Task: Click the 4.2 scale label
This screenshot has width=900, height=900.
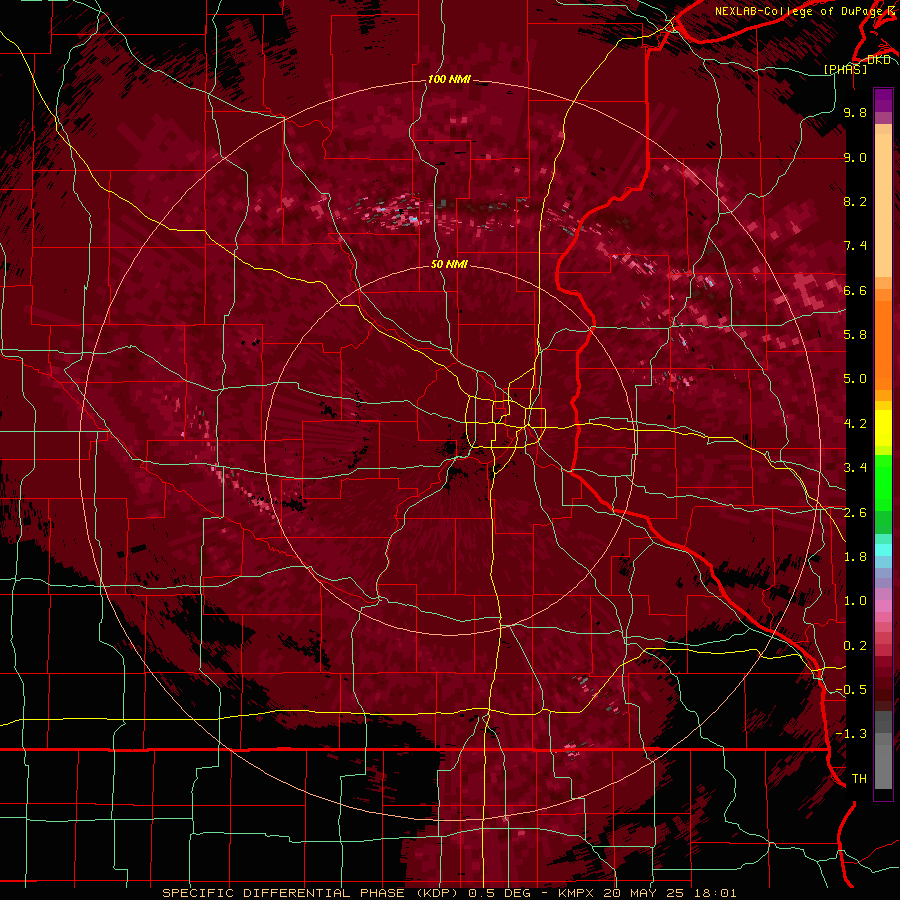Action: pyautogui.click(x=855, y=424)
